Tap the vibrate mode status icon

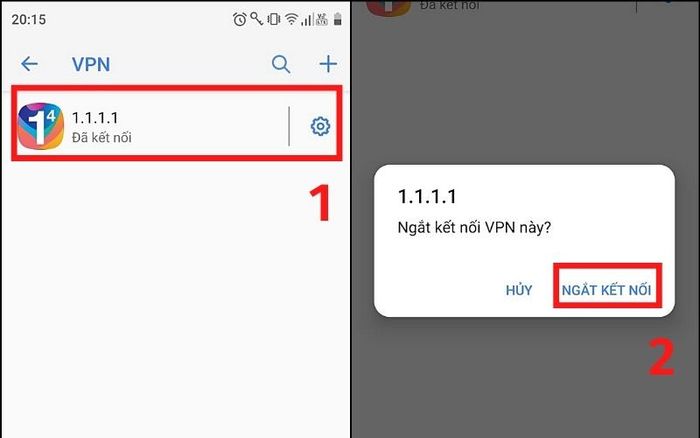tap(273, 19)
